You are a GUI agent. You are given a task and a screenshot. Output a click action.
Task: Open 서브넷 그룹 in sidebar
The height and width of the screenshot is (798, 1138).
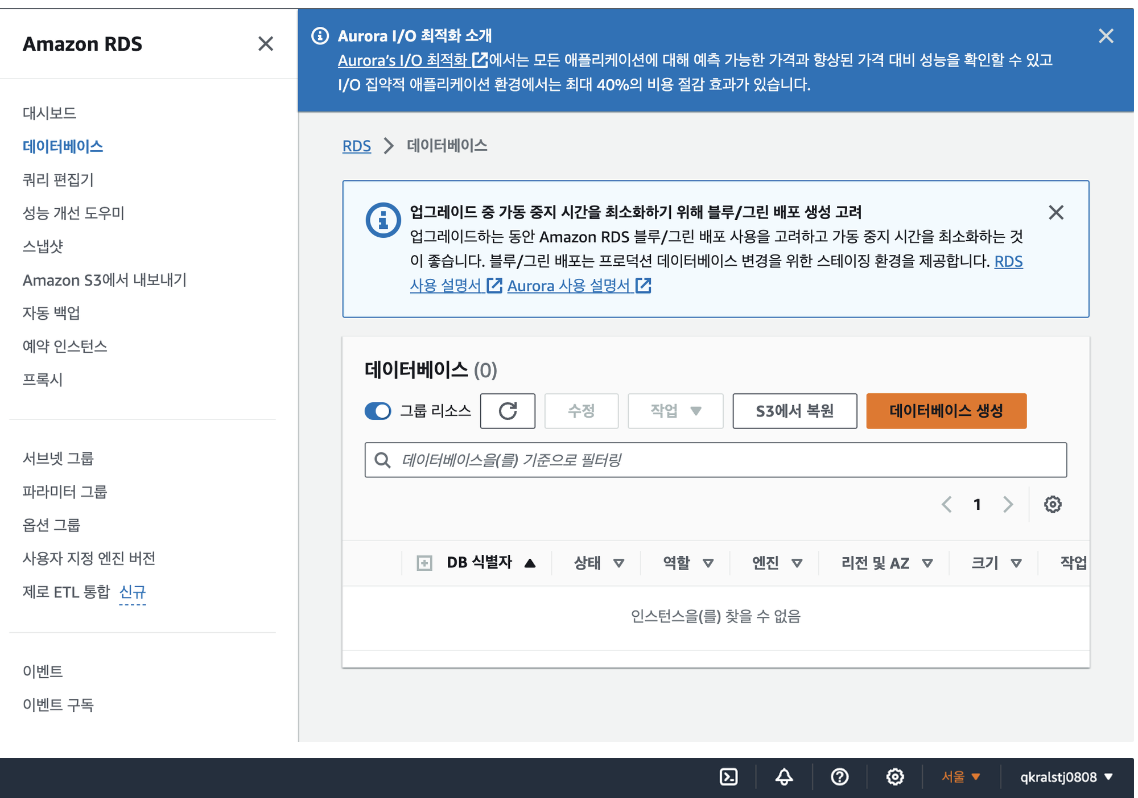click(x=58, y=458)
